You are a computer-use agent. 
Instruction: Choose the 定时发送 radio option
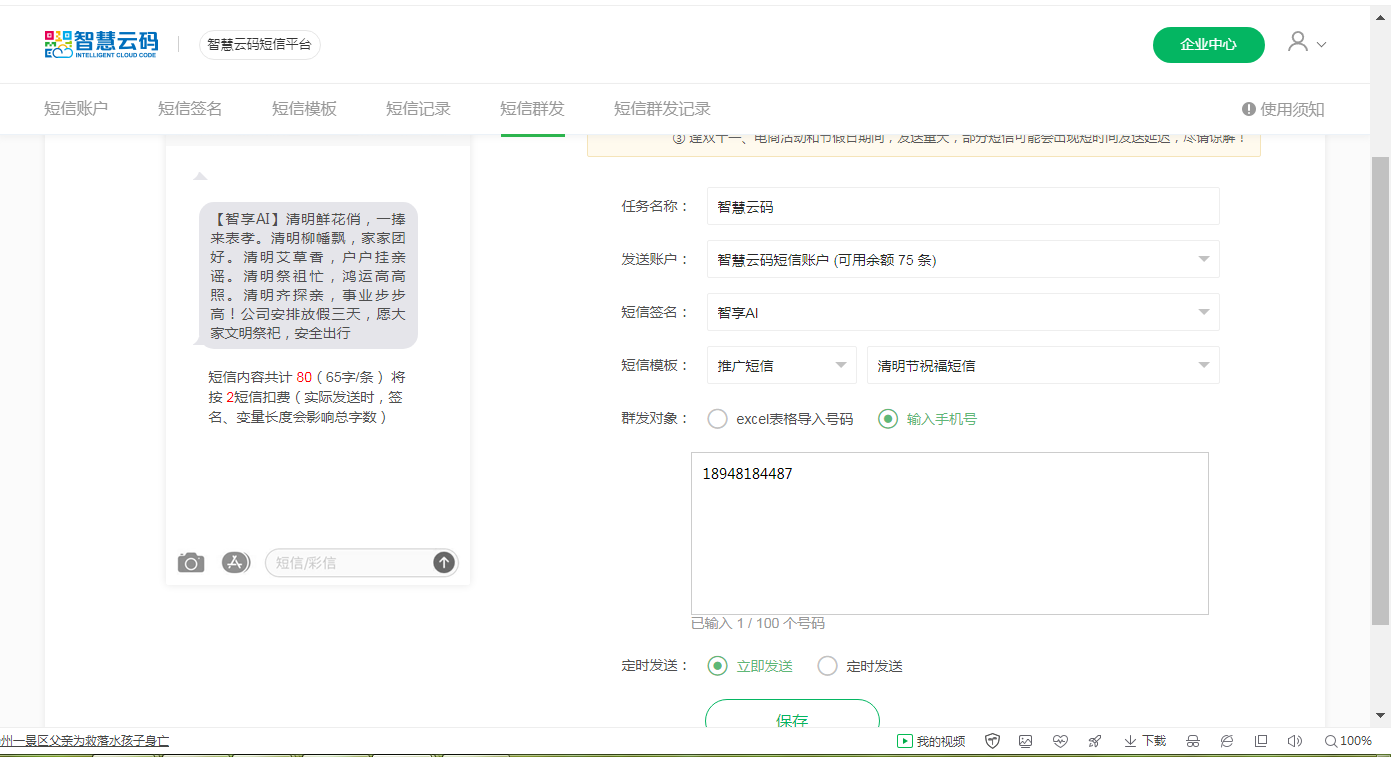(x=827, y=666)
